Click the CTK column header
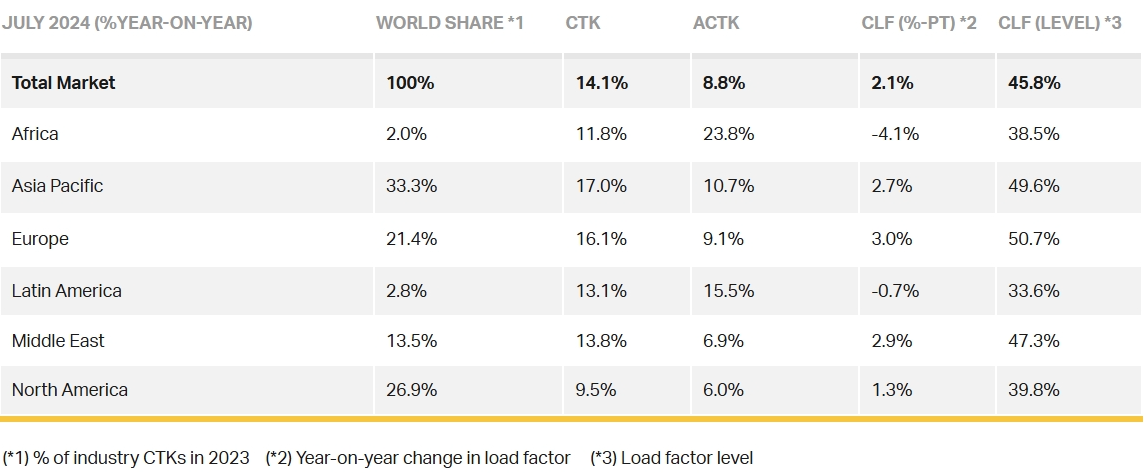This screenshot has height=473, width=1145. point(583,23)
